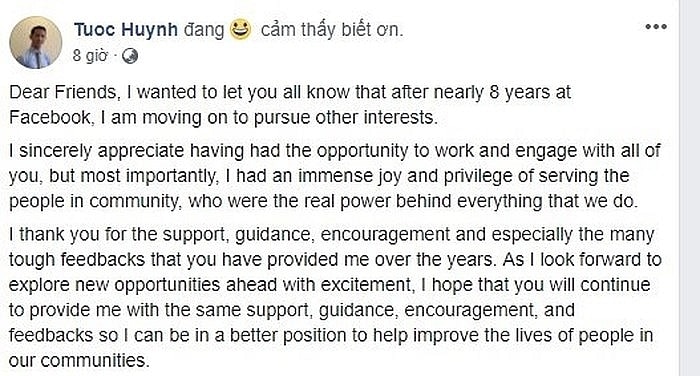Click the "8 giờ" post timestamp
The height and width of the screenshot is (376, 700).
(90, 56)
